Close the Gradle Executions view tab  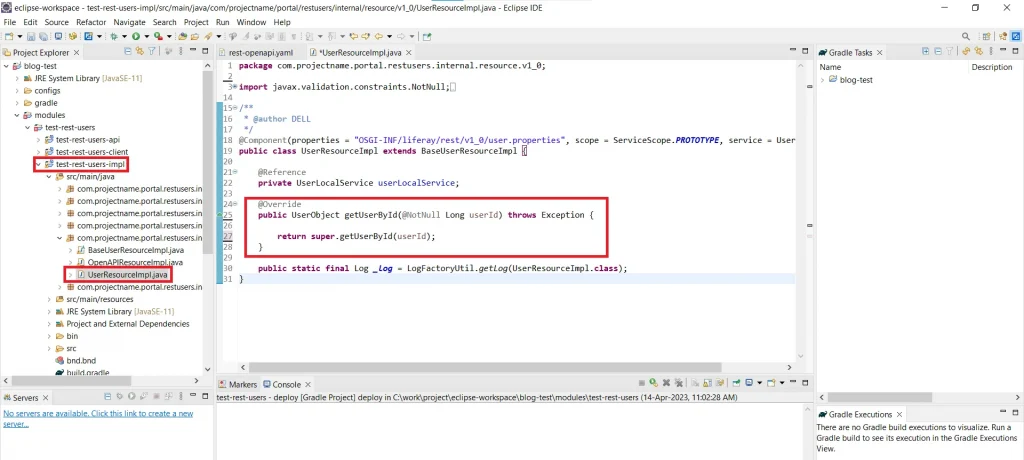(x=899, y=414)
